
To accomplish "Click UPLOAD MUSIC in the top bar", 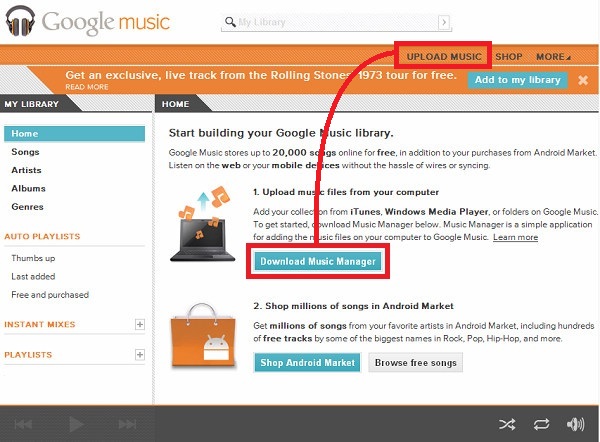I will click(444, 57).
